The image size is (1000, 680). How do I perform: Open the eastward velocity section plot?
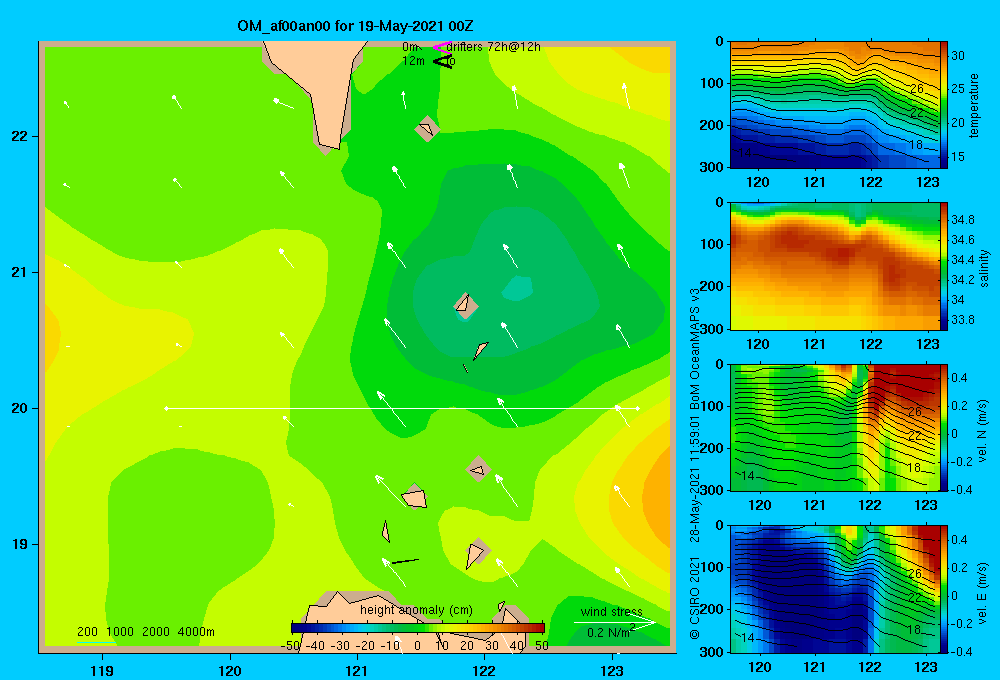835,589
